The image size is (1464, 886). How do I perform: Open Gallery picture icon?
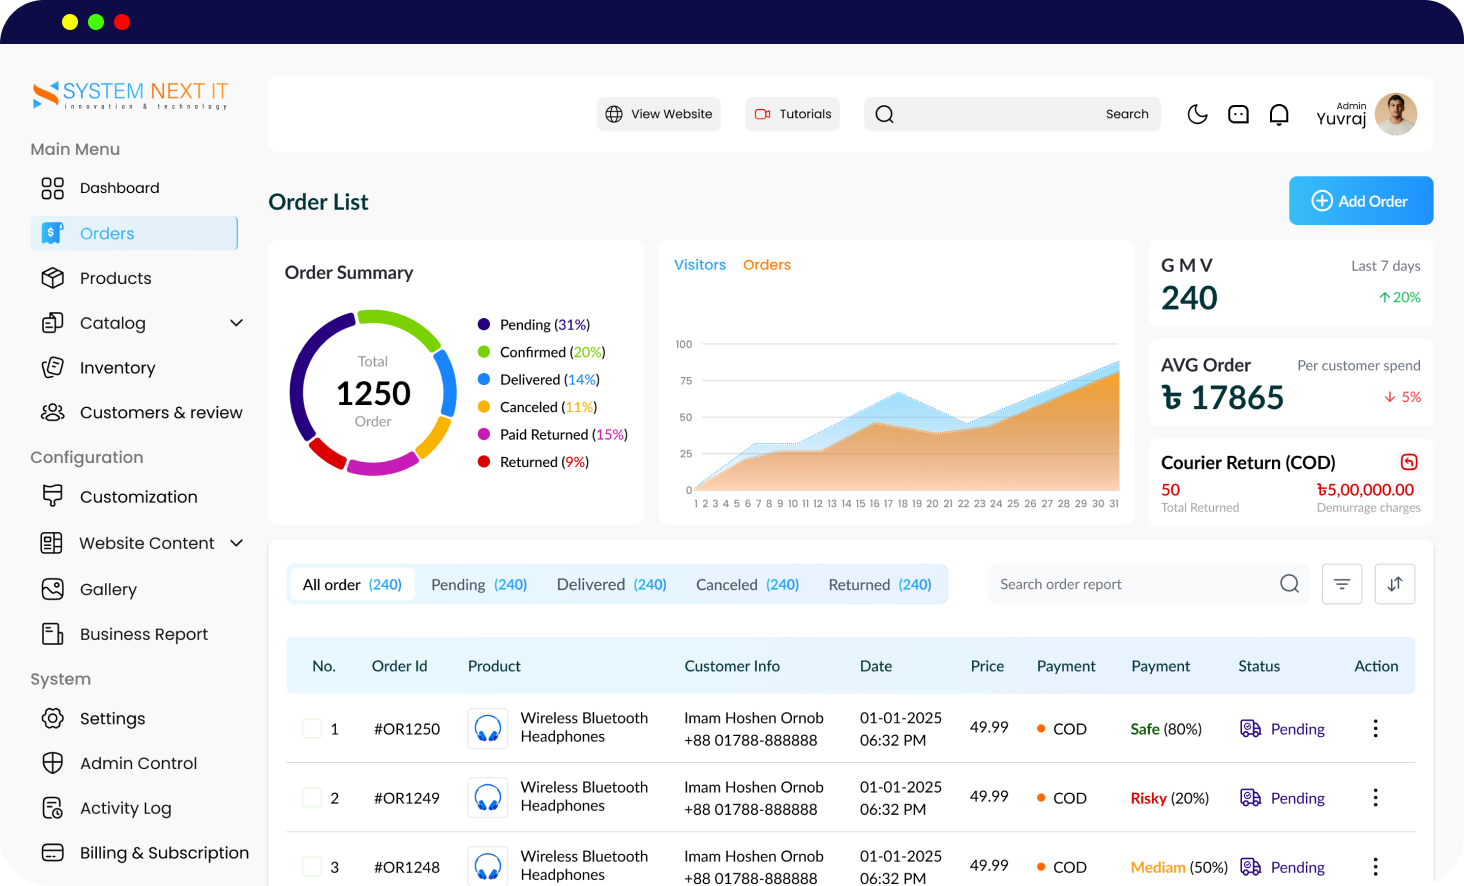pyautogui.click(x=52, y=589)
